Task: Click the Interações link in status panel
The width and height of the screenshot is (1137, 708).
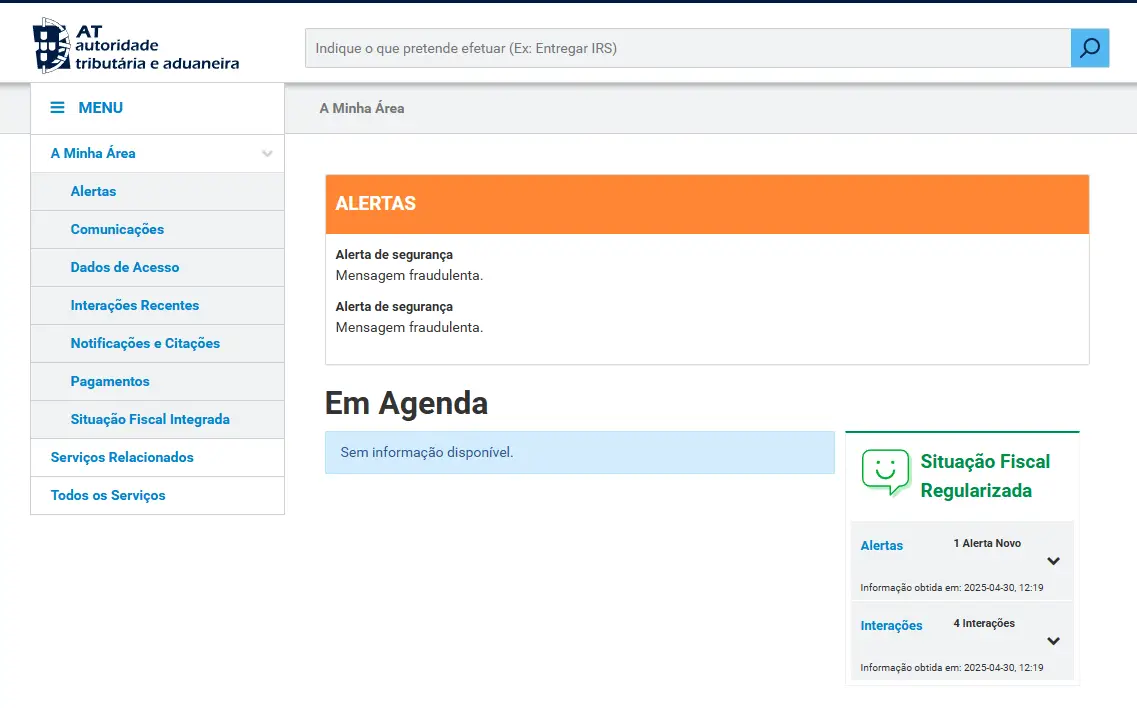Action: tap(891, 625)
